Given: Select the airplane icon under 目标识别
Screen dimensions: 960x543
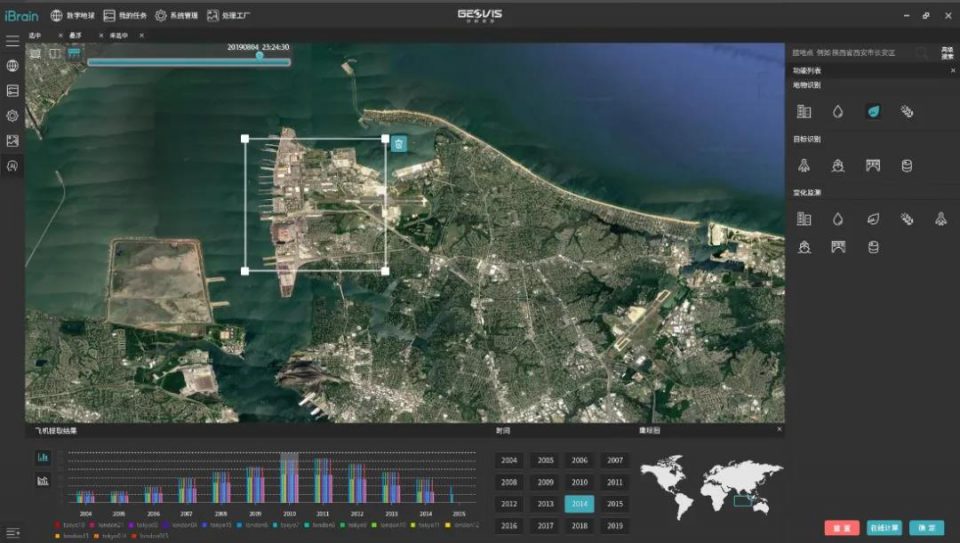Looking at the screenshot, I should (x=804, y=165).
